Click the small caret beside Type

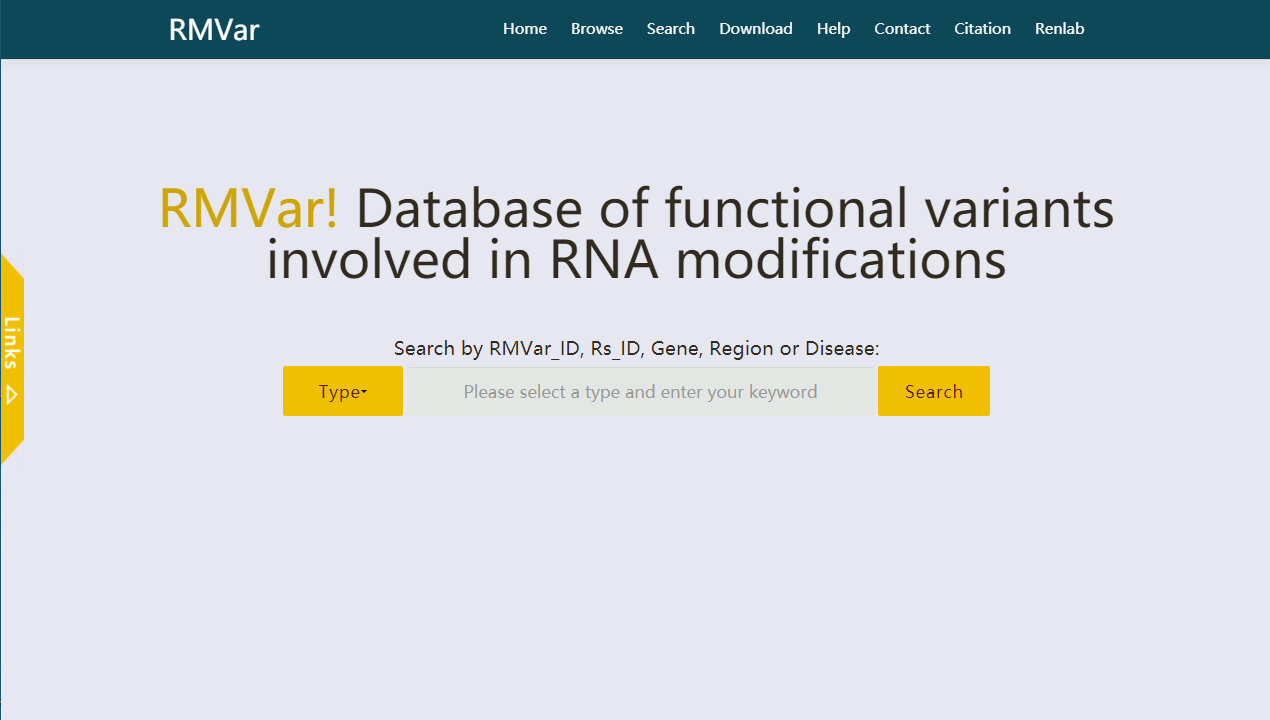coord(365,392)
